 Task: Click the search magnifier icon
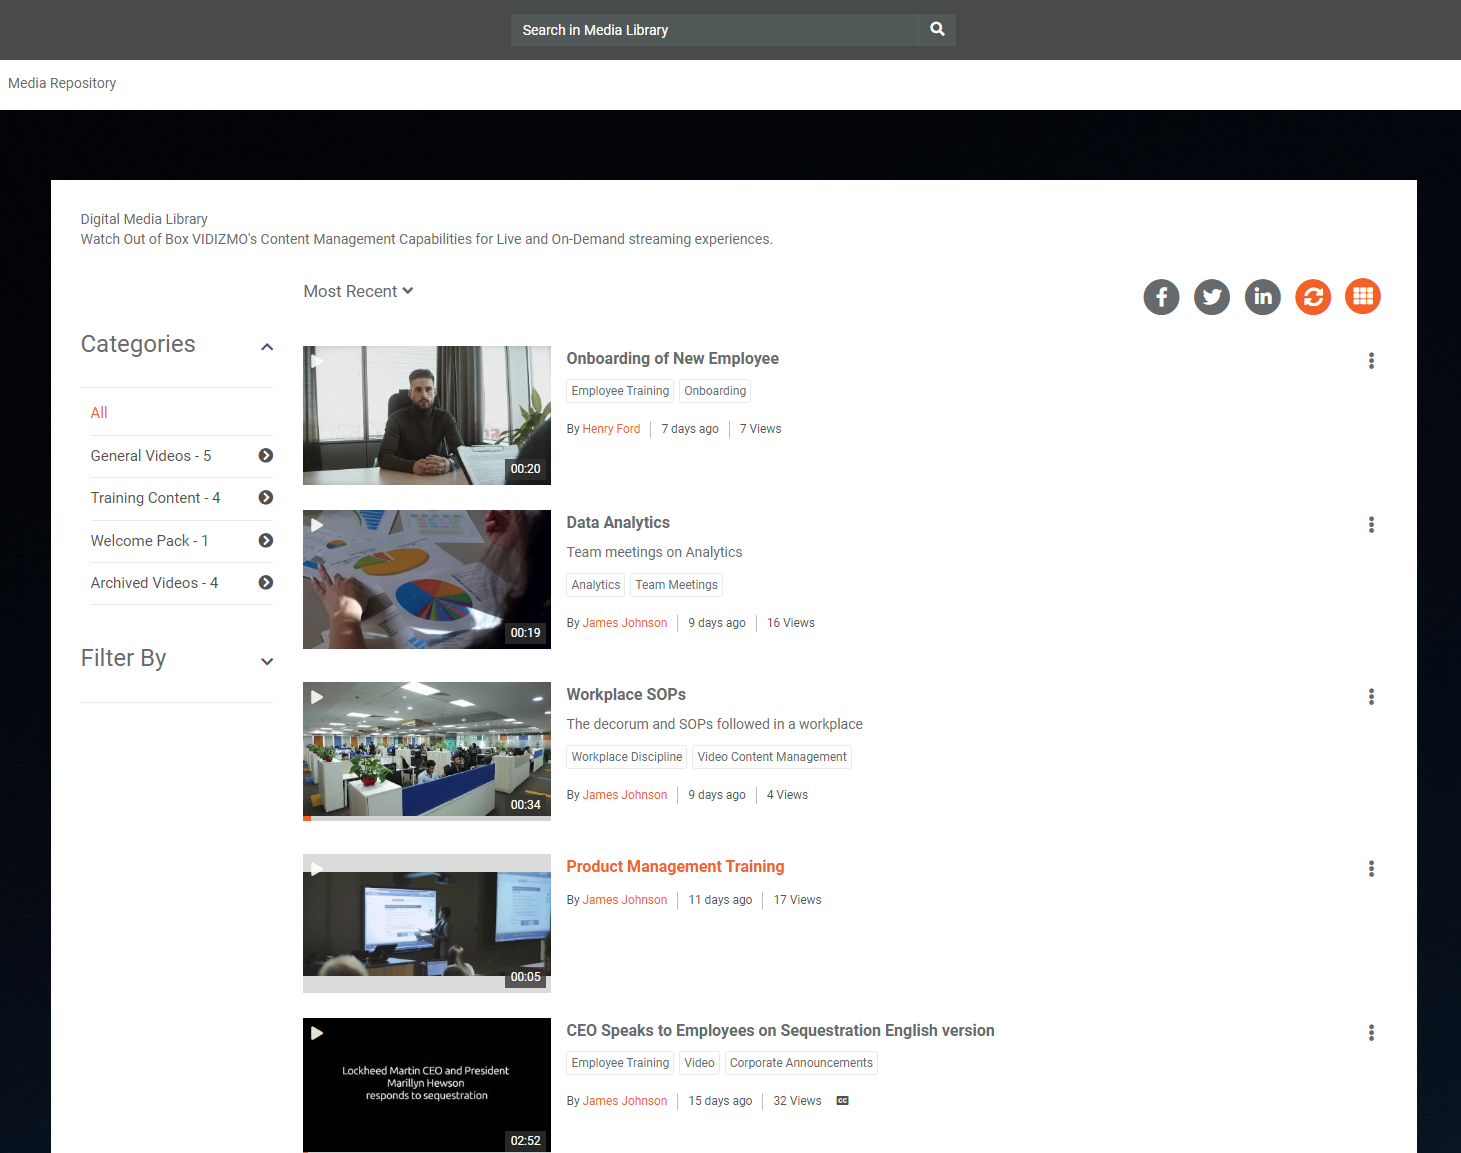(x=937, y=30)
